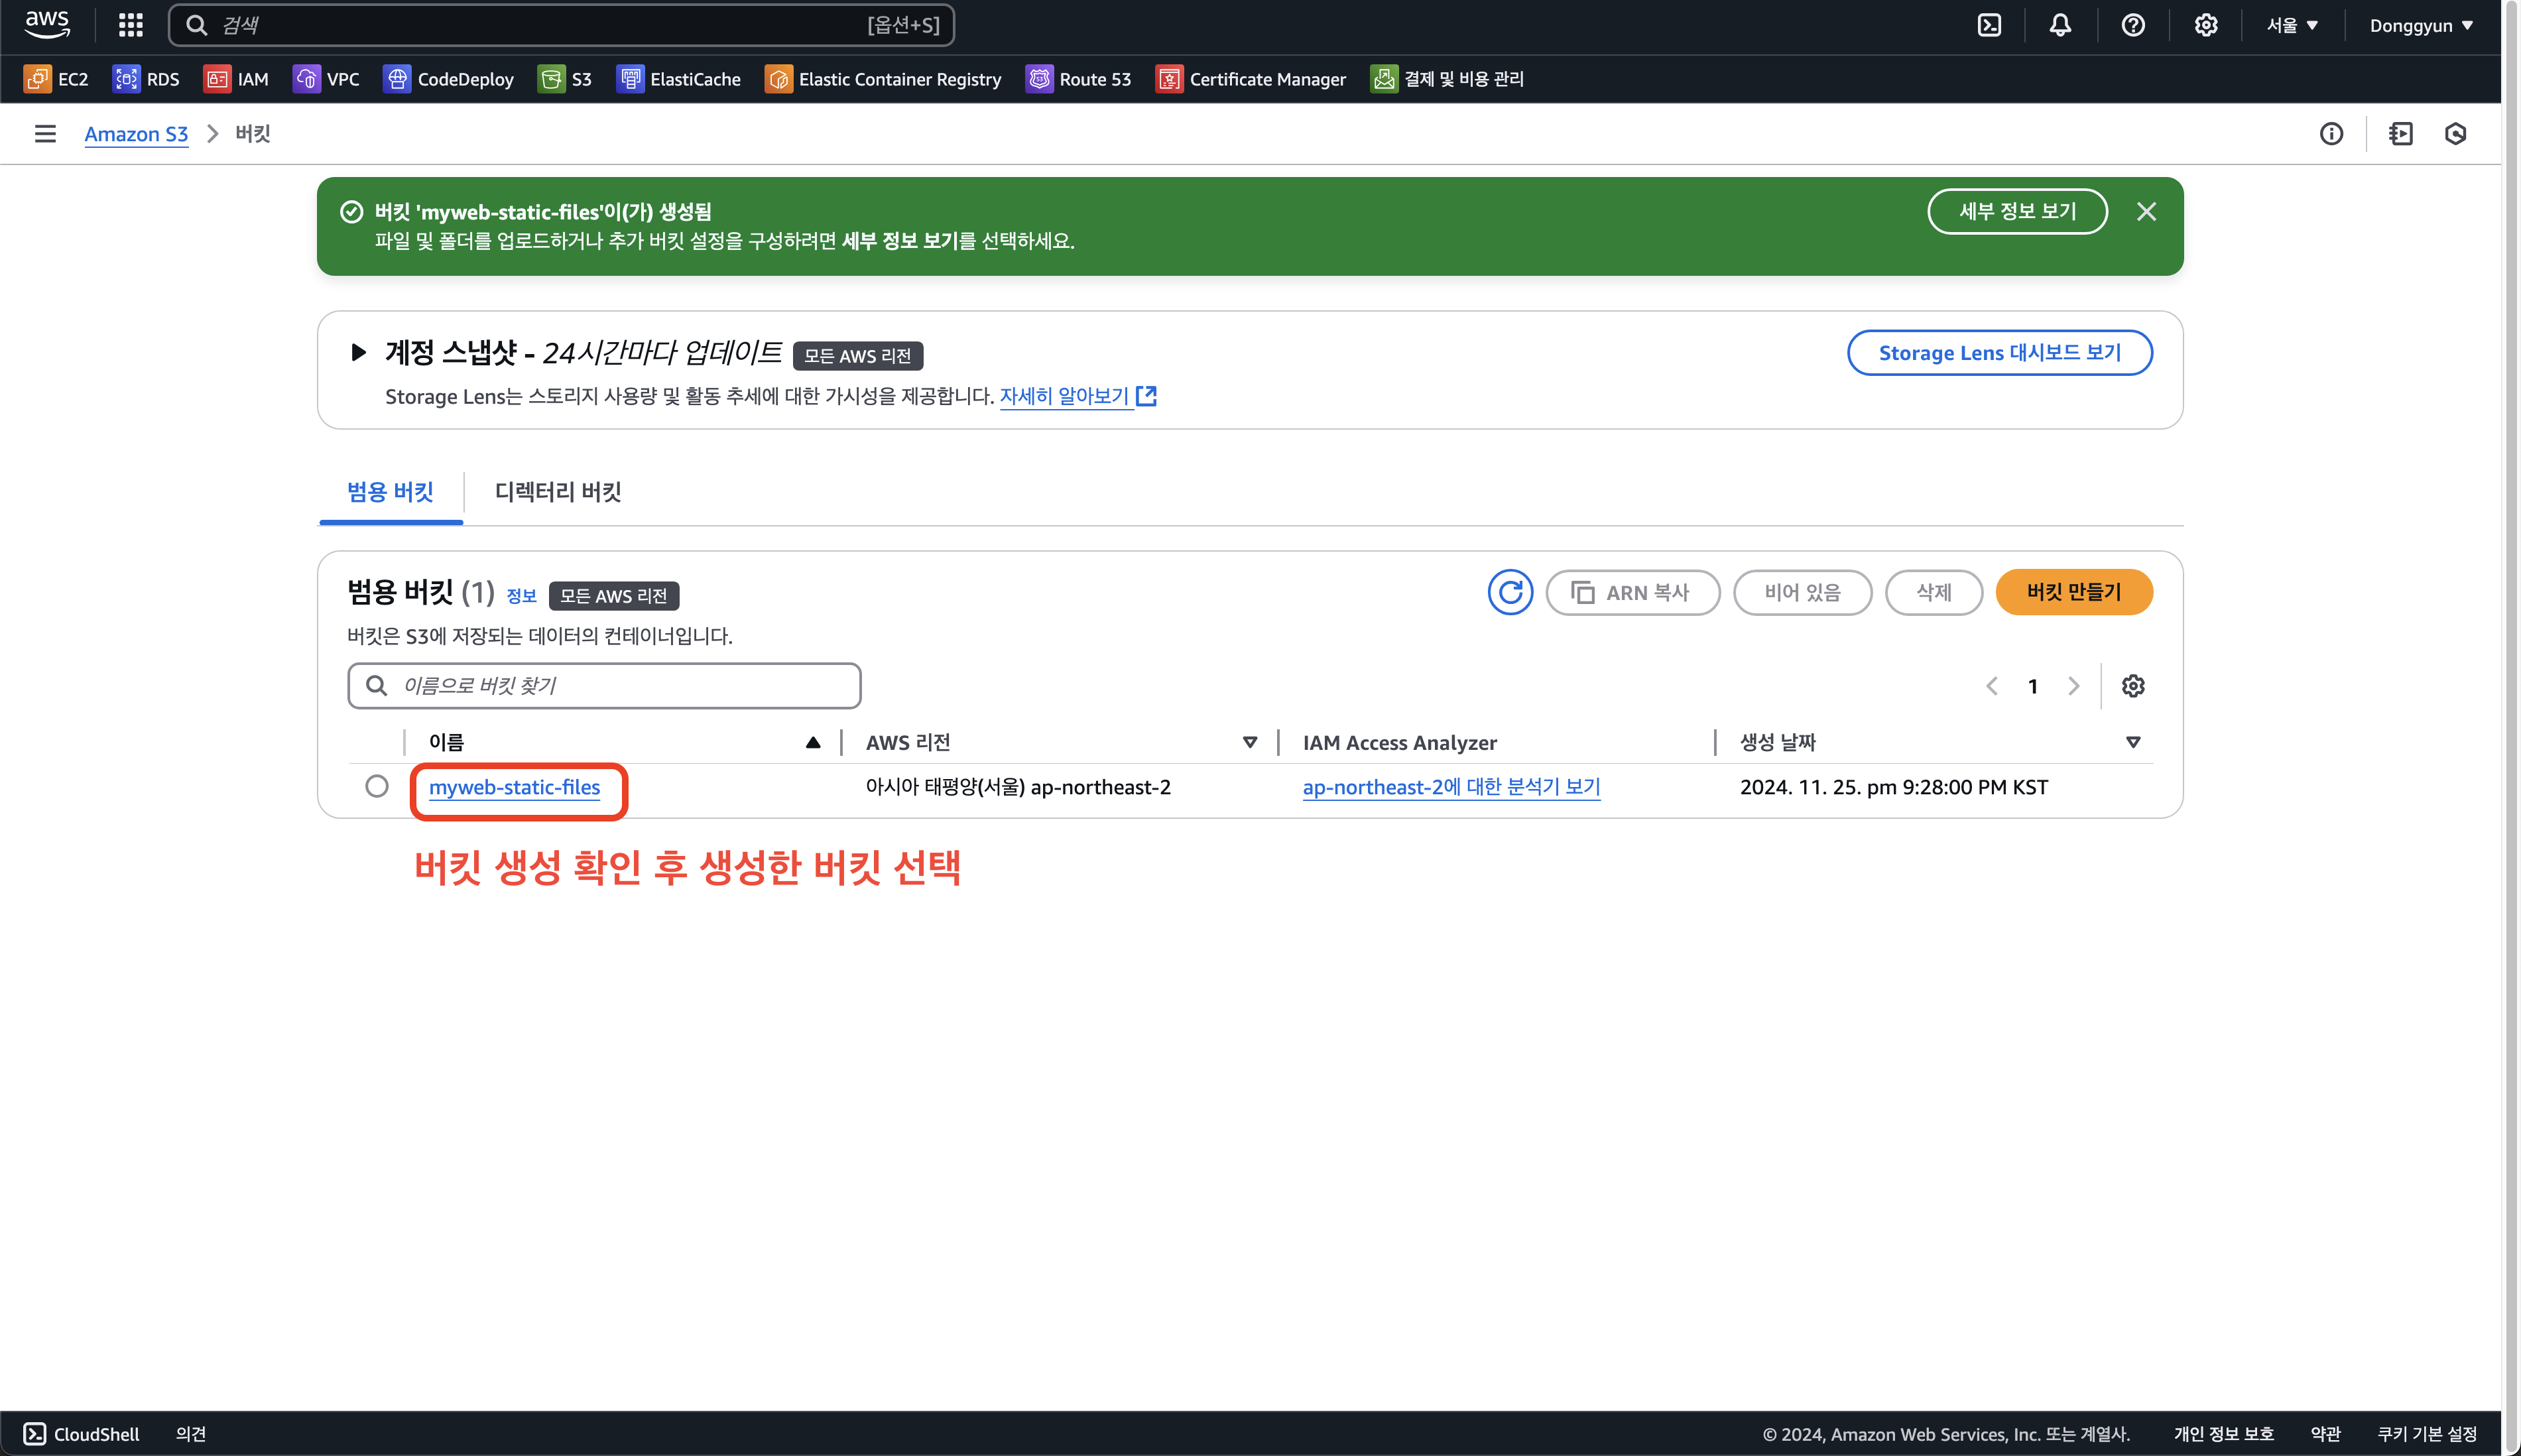2521x1456 pixels.
Task: Open Elastic Container Registry shortcut
Action: [x=883, y=79]
